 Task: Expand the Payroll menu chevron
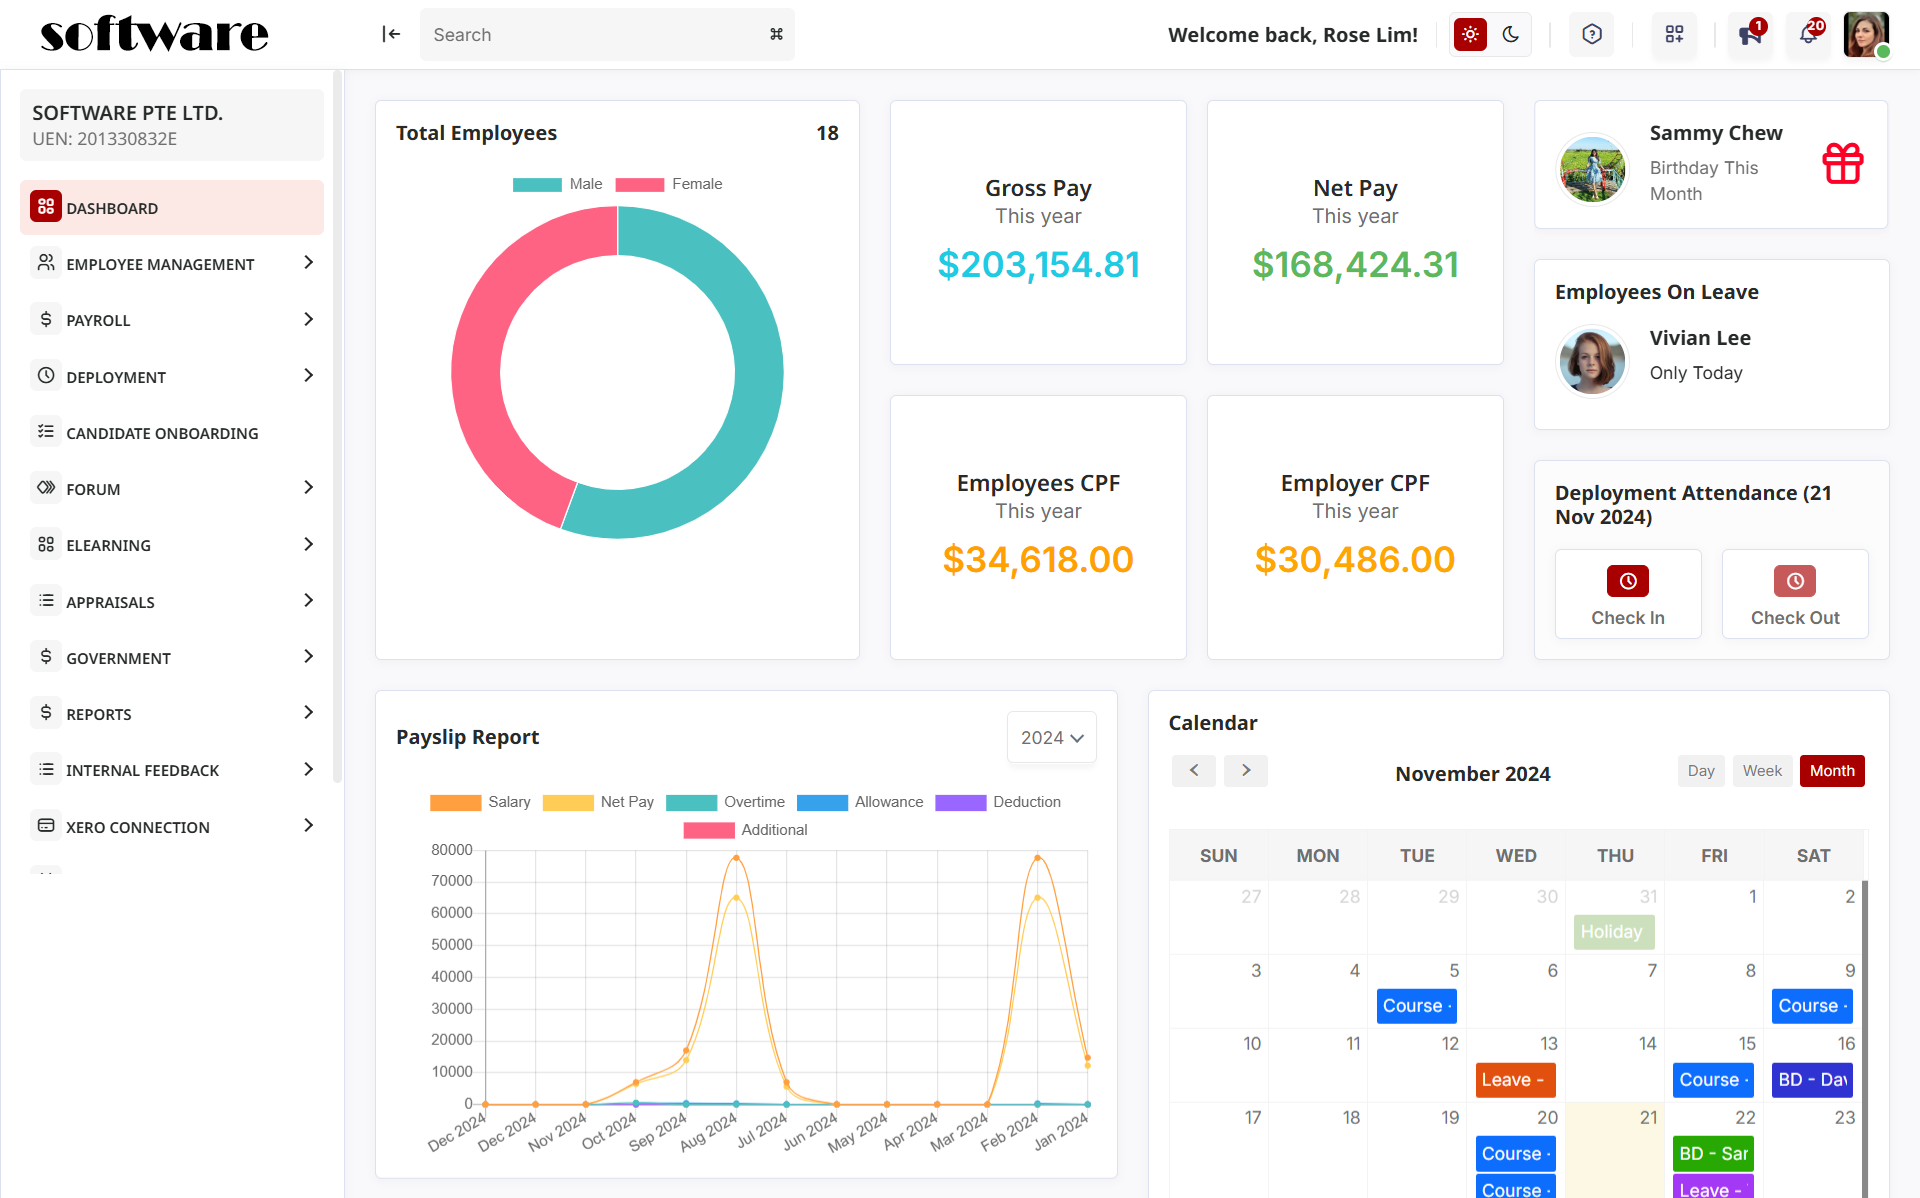tap(308, 319)
